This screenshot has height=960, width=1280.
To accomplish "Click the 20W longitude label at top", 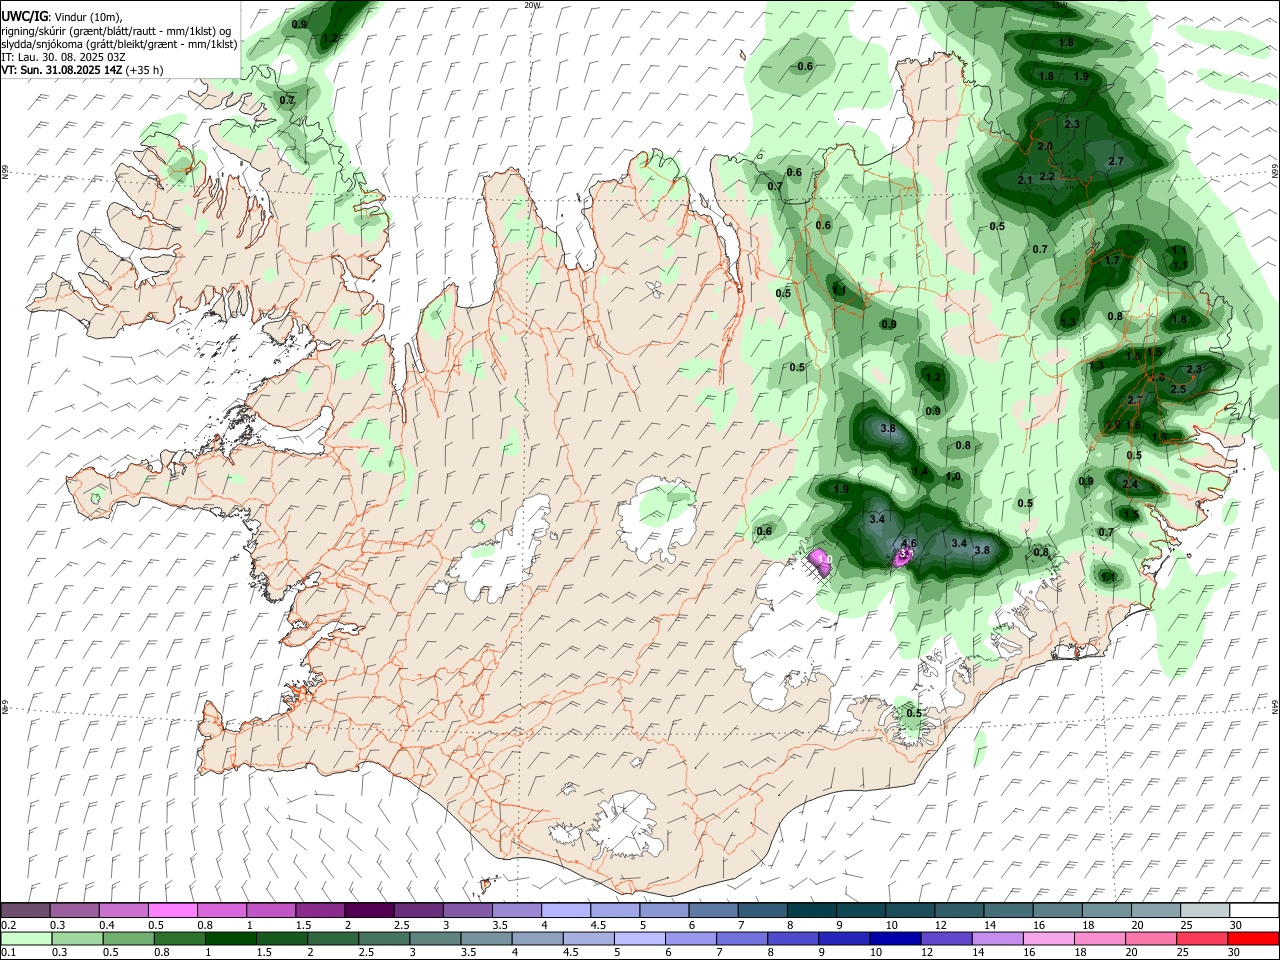I will [x=532, y=5].
